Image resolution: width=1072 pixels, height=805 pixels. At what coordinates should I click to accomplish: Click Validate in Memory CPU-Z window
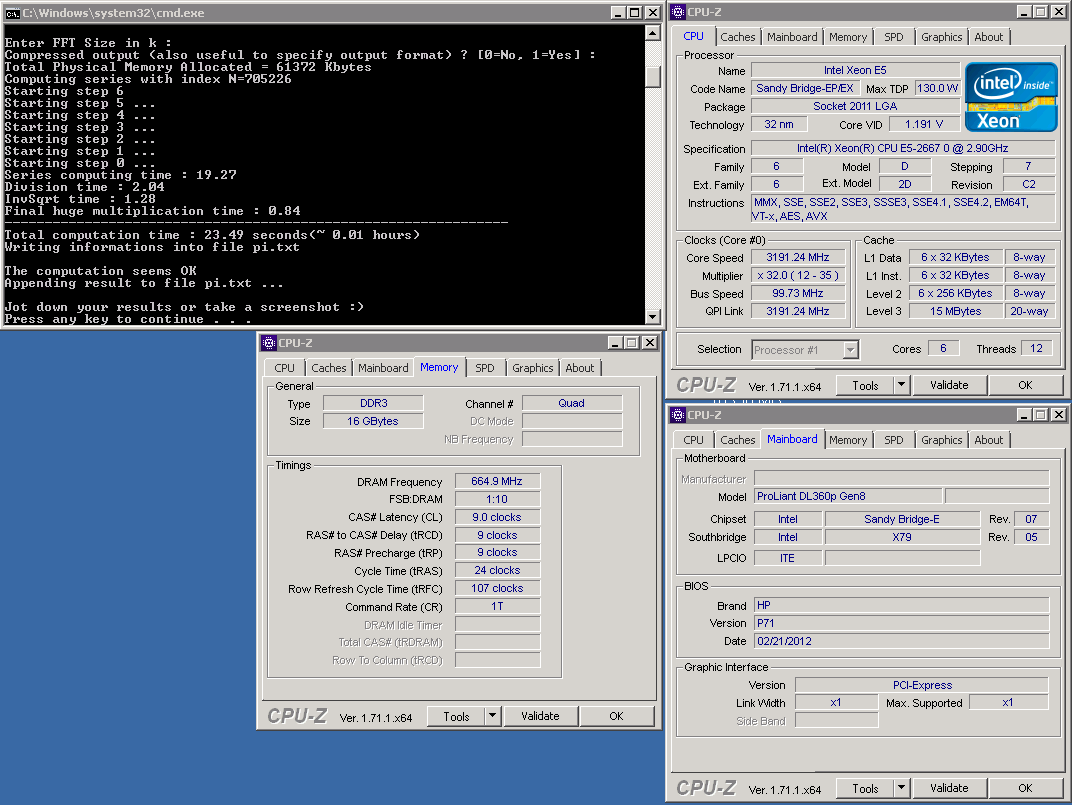pyautogui.click(x=540, y=716)
